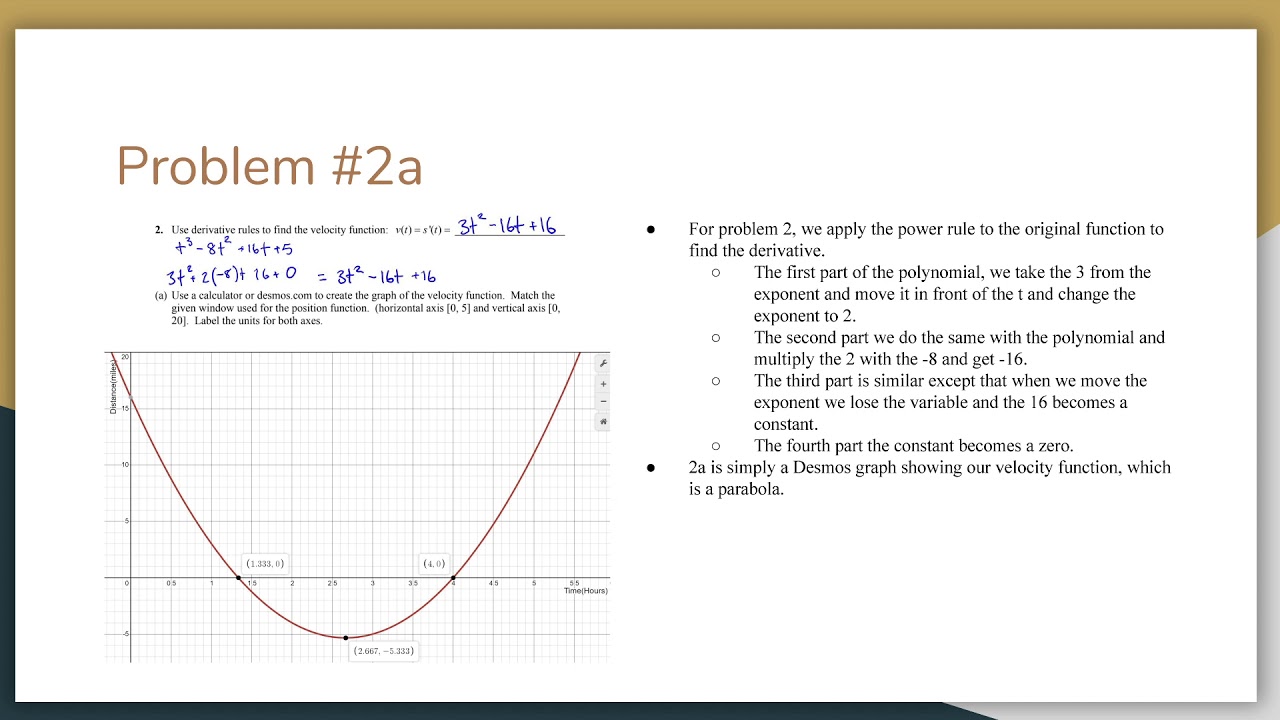The width and height of the screenshot is (1280, 720).
Task: Click the gray y-intercept point at 16
Action: (x=131, y=397)
